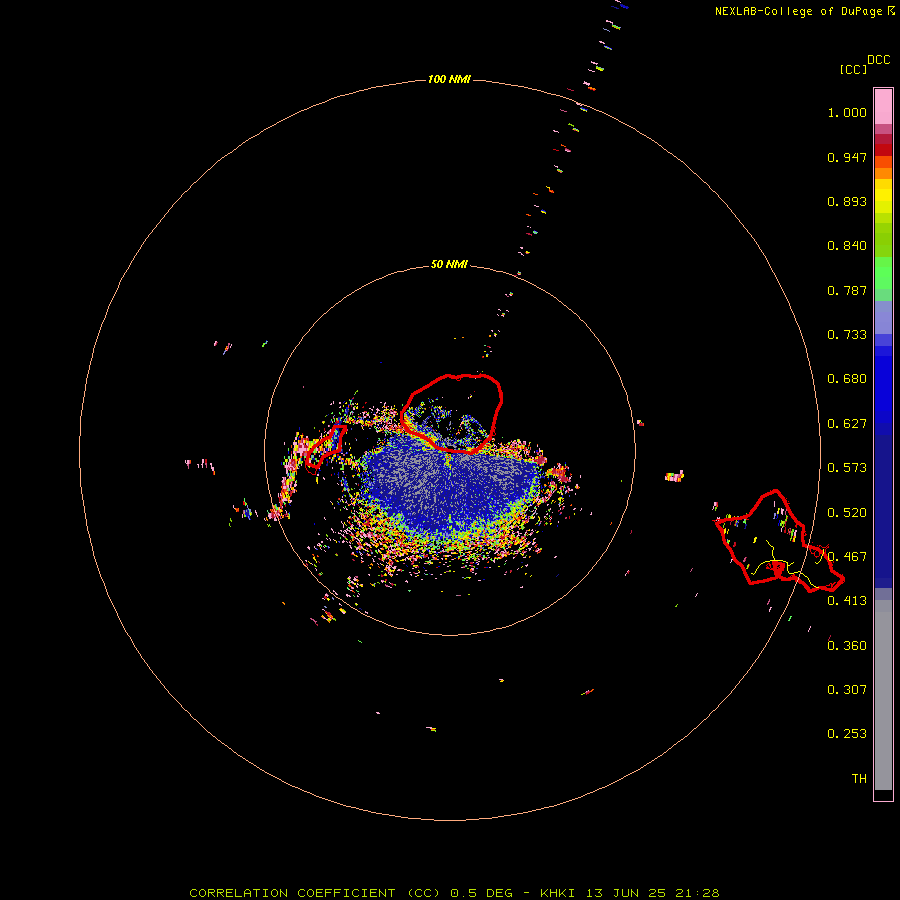Click the 1.000 value on the color scale
The image size is (900, 900).
click(847, 112)
